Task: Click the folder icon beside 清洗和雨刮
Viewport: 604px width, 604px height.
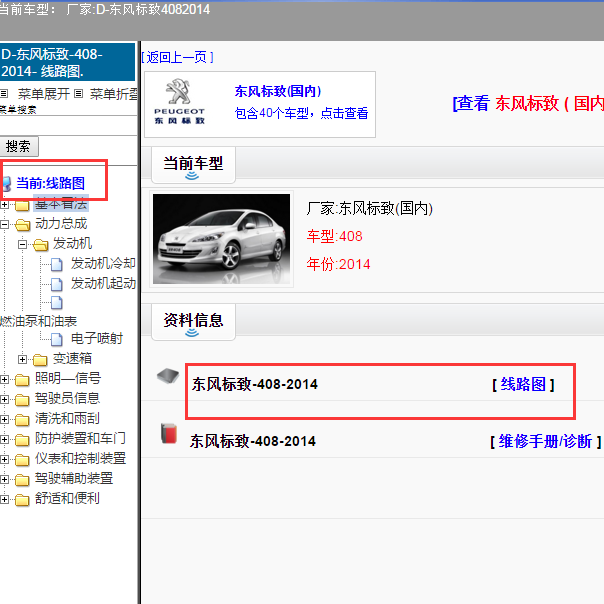Action: (22, 419)
